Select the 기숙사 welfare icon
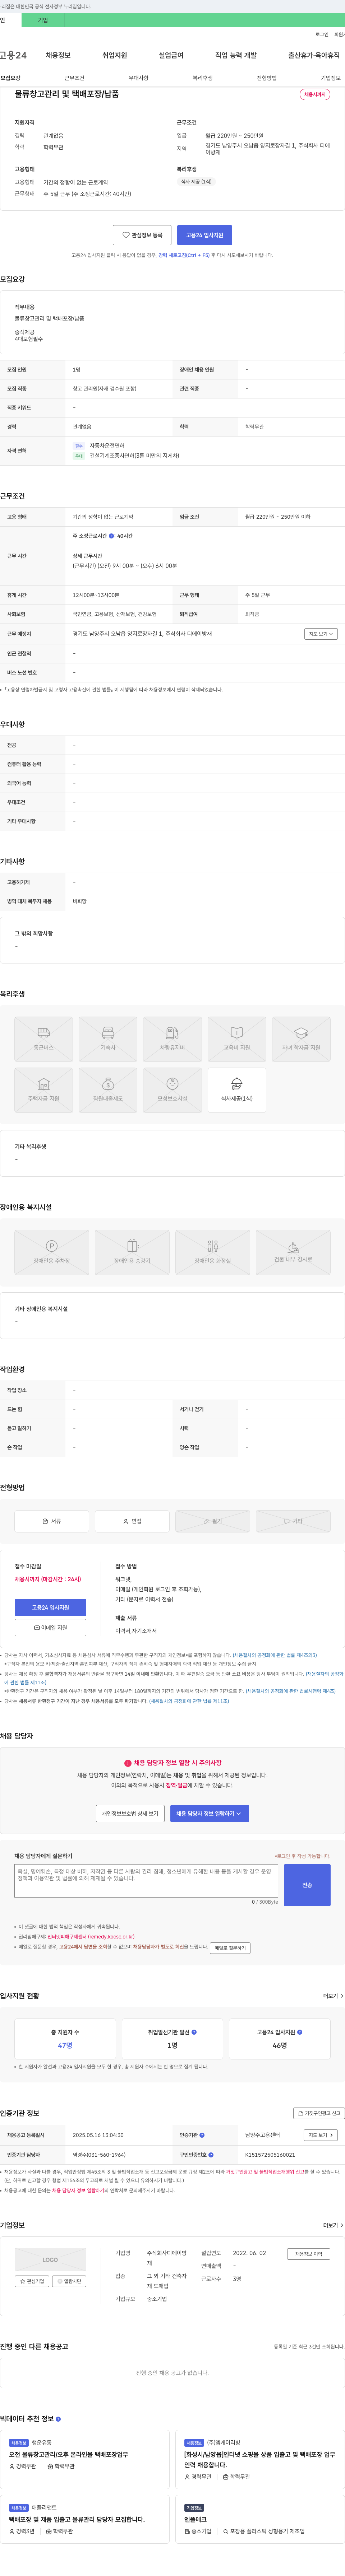This screenshot has width=345, height=2576. (108, 1038)
